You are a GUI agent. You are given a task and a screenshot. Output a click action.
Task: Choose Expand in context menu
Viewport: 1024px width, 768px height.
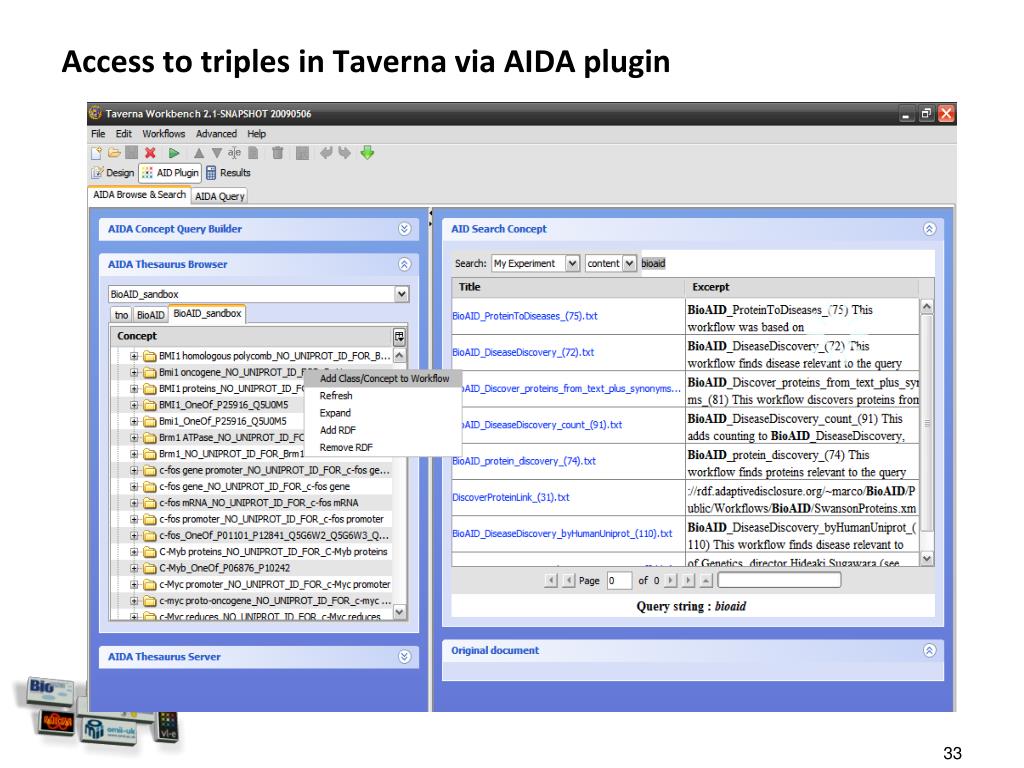click(384, 413)
